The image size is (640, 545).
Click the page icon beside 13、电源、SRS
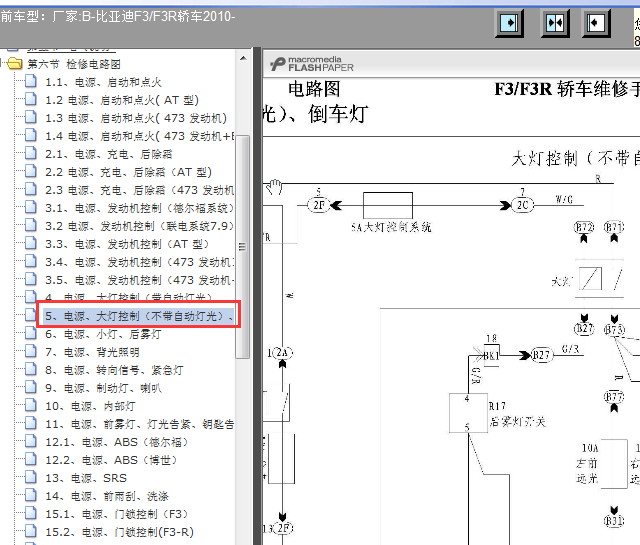[31, 477]
